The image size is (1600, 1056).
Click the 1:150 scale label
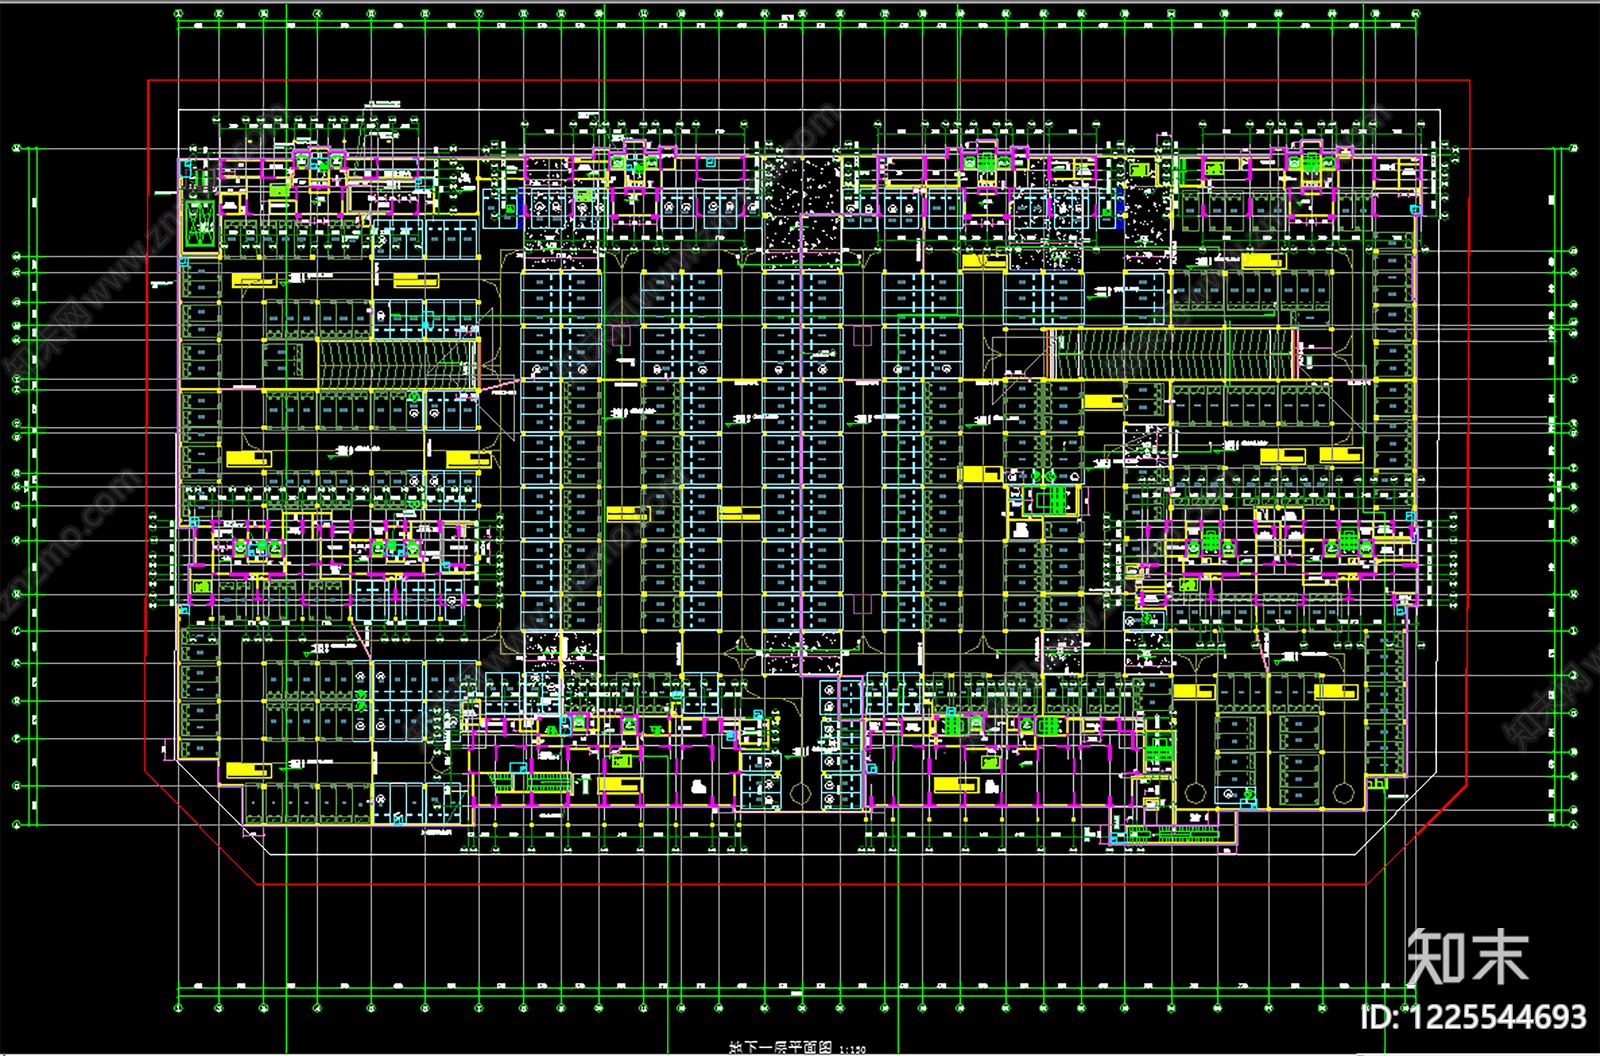coord(852,1049)
